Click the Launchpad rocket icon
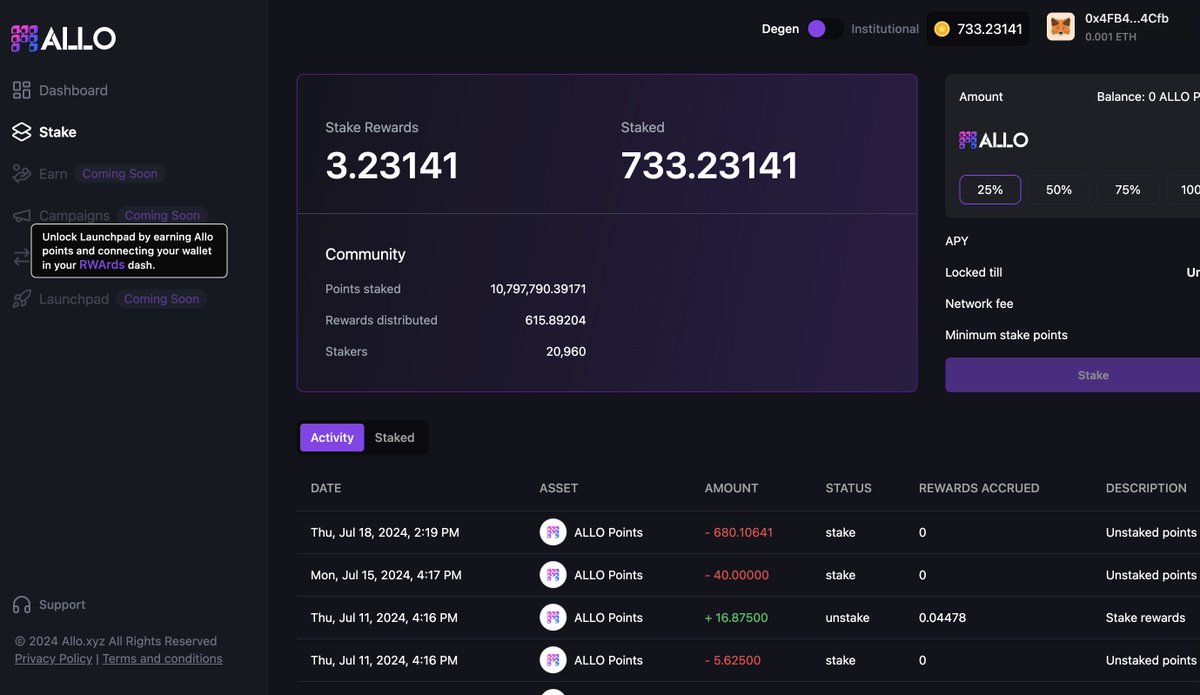The image size is (1200, 695). pyautogui.click(x=22, y=299)
